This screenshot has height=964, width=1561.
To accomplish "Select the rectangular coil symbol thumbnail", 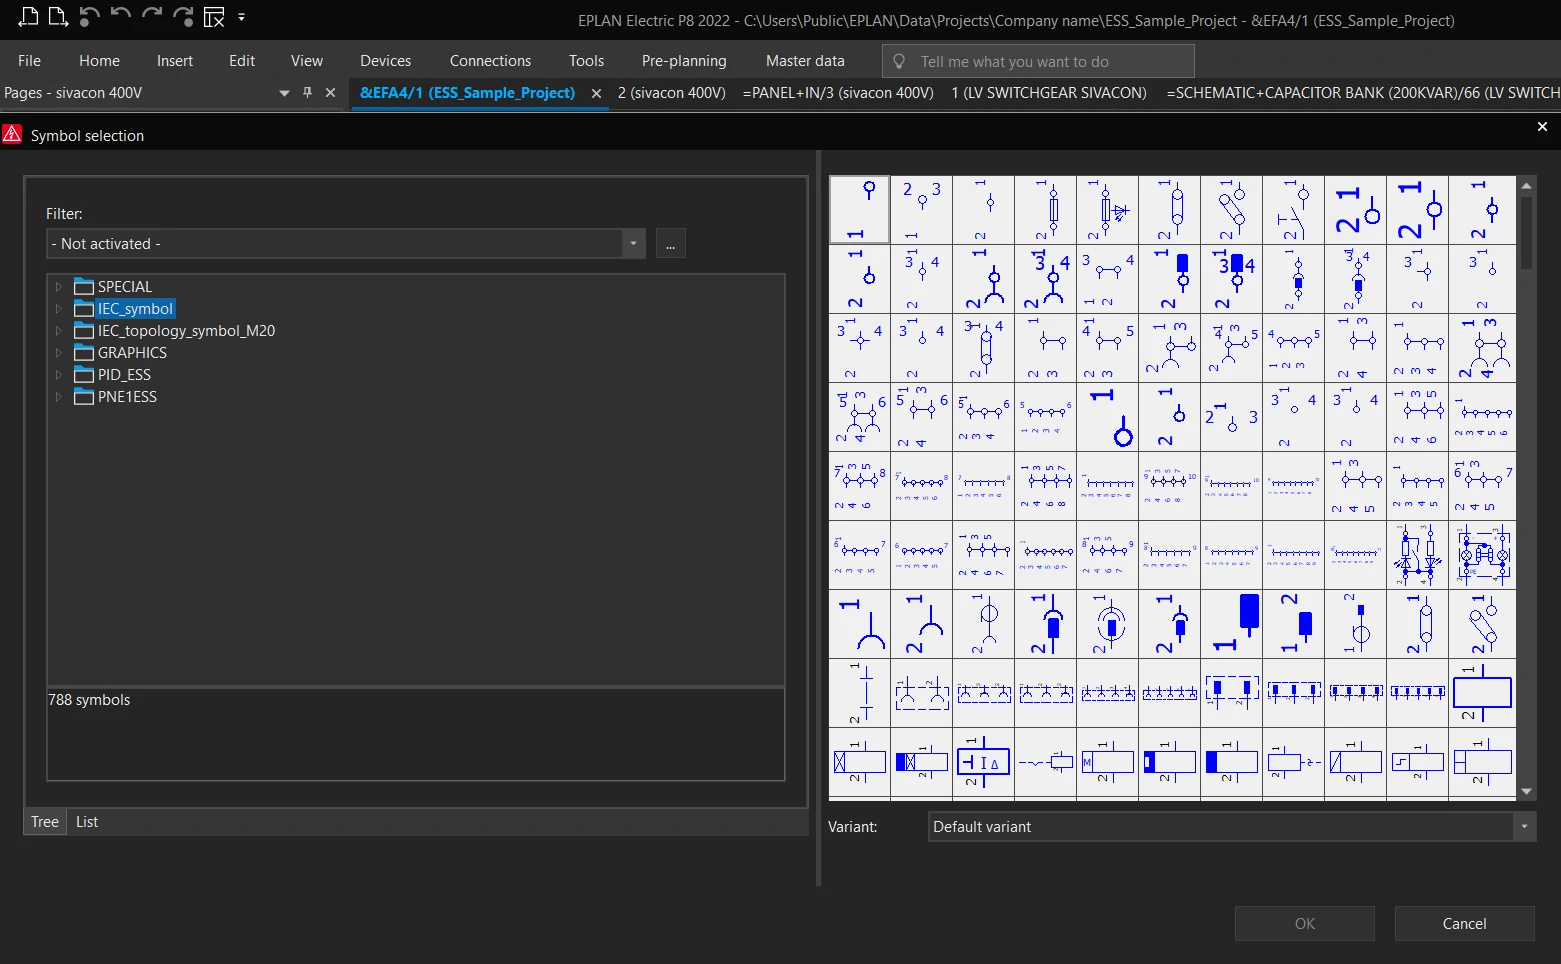I will coord(1482,693).
